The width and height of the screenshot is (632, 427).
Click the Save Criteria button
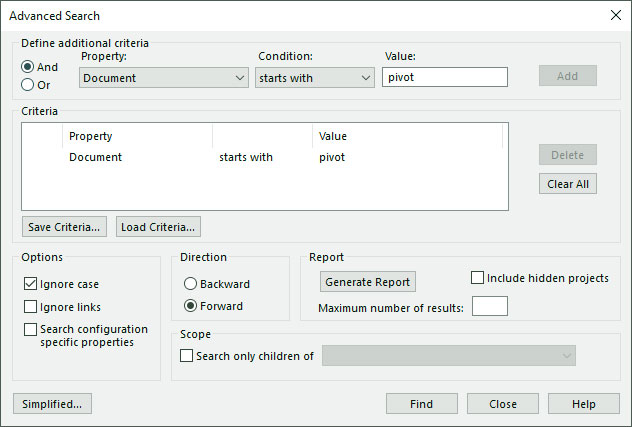[64, 227]
